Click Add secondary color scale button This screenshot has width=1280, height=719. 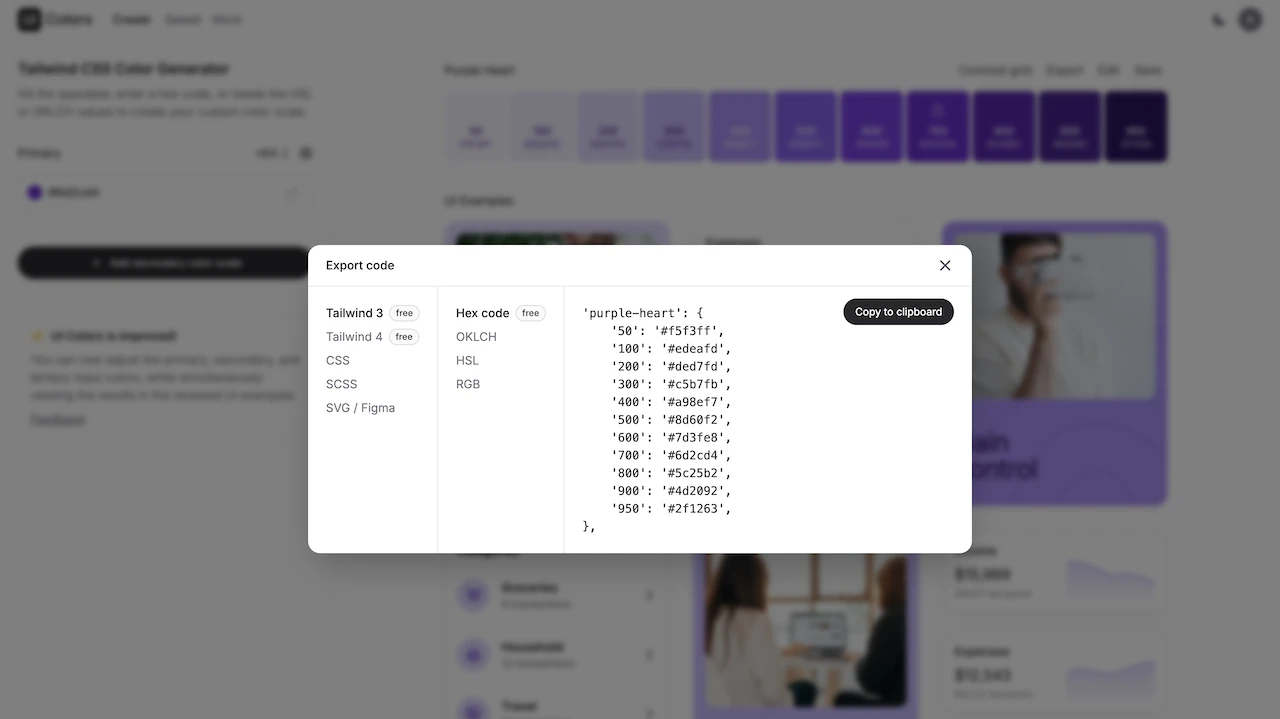tap(165, 263)
